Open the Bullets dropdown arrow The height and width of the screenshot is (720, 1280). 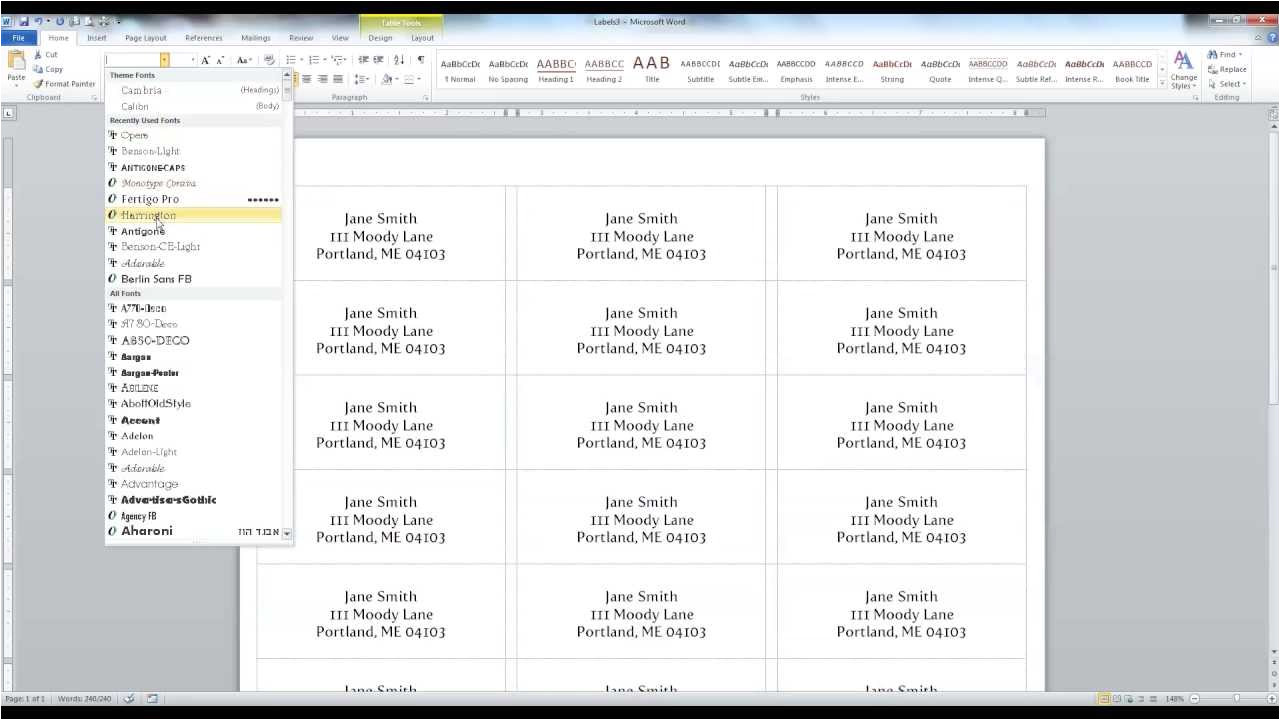point(302,60)
